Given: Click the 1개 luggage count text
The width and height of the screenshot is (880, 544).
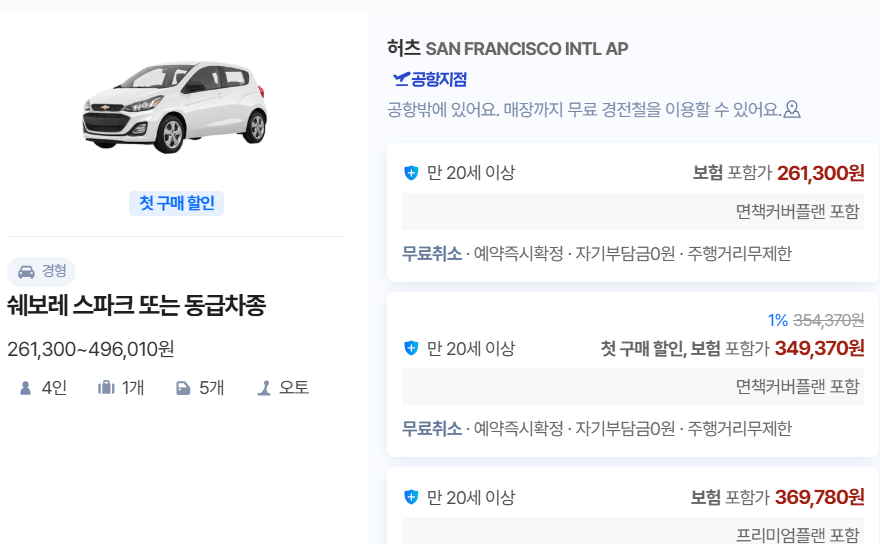Looking at the screenshot, I should click(133, 388).
